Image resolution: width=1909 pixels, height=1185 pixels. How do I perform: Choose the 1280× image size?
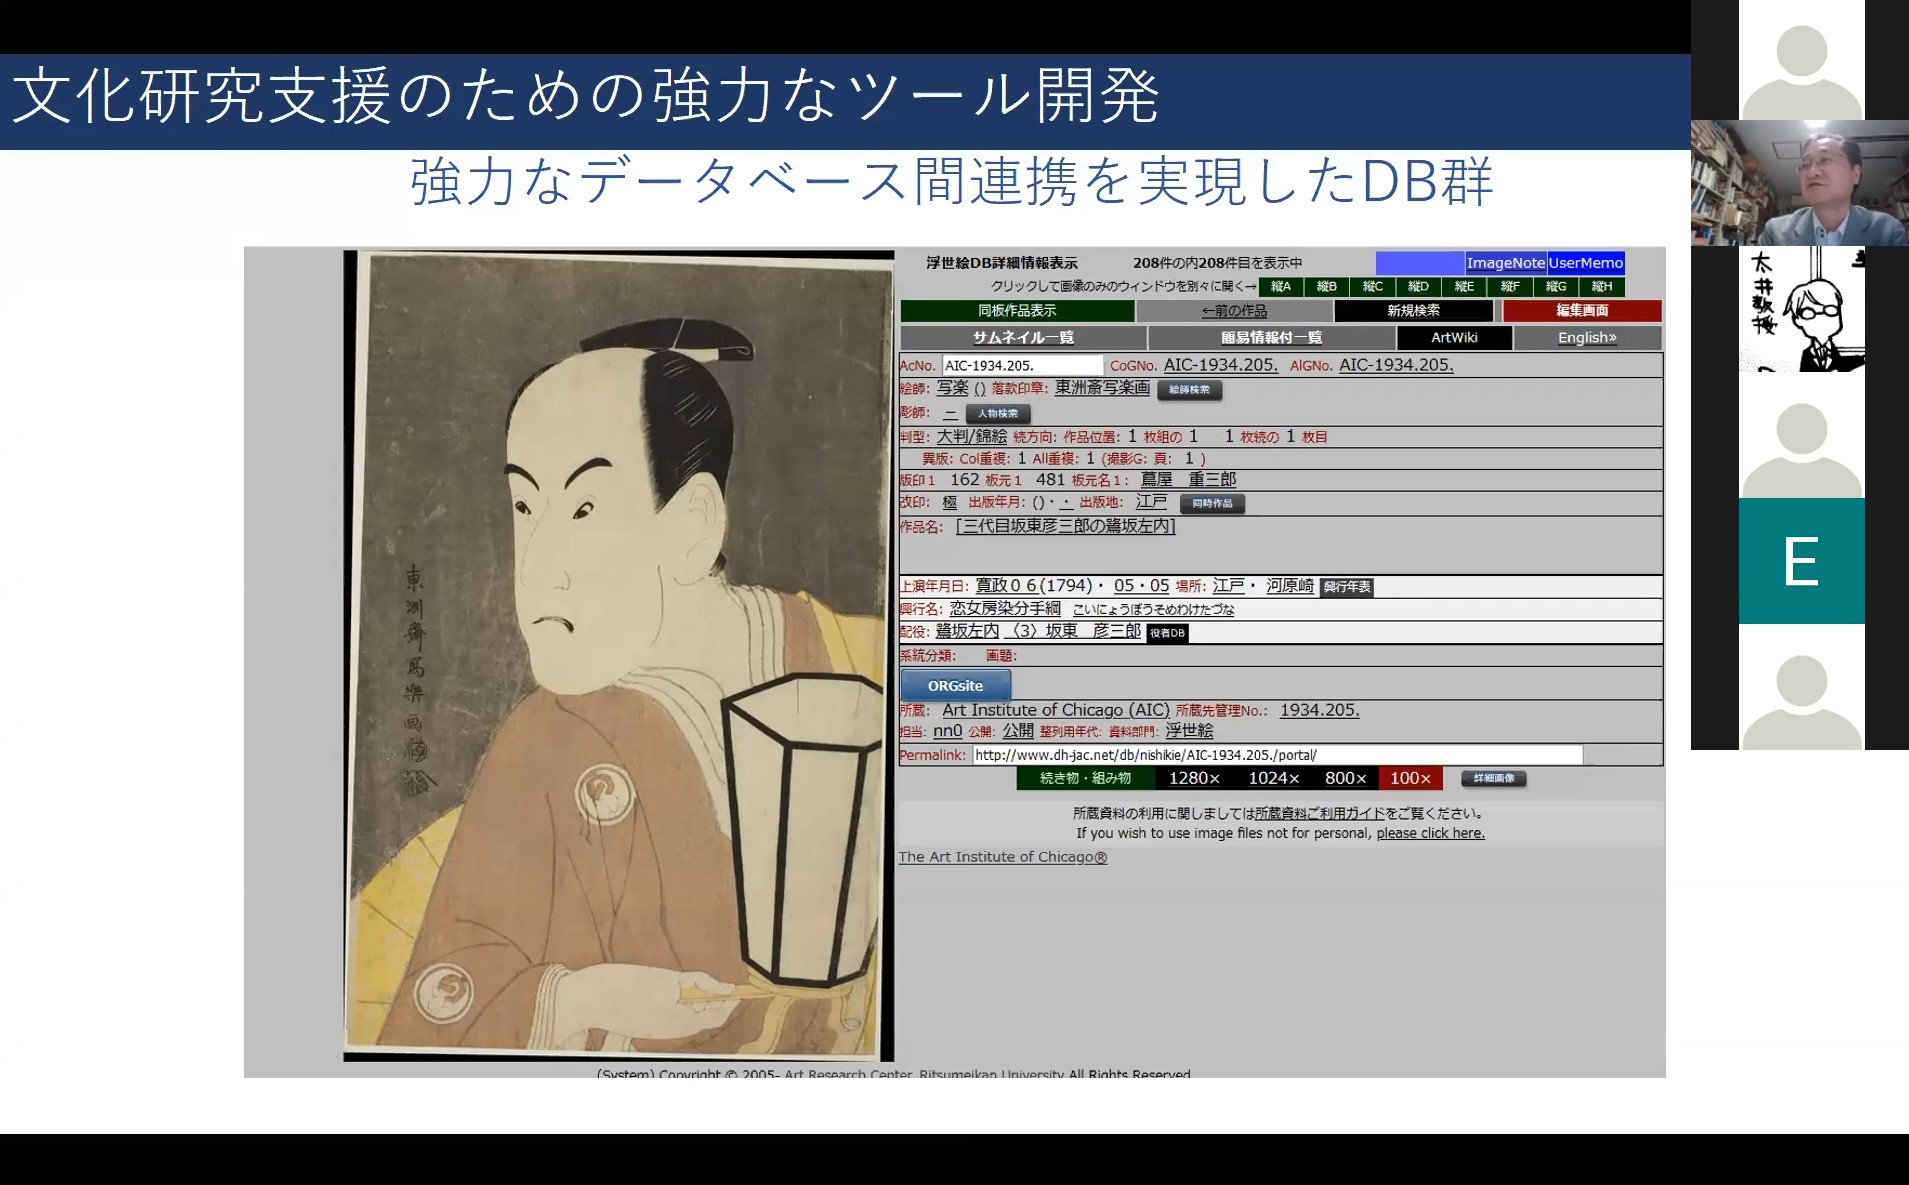(1194, 778)
